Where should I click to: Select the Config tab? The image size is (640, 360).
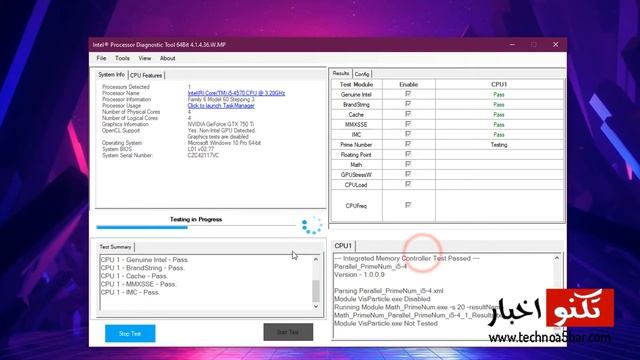[x=362, y=74]
